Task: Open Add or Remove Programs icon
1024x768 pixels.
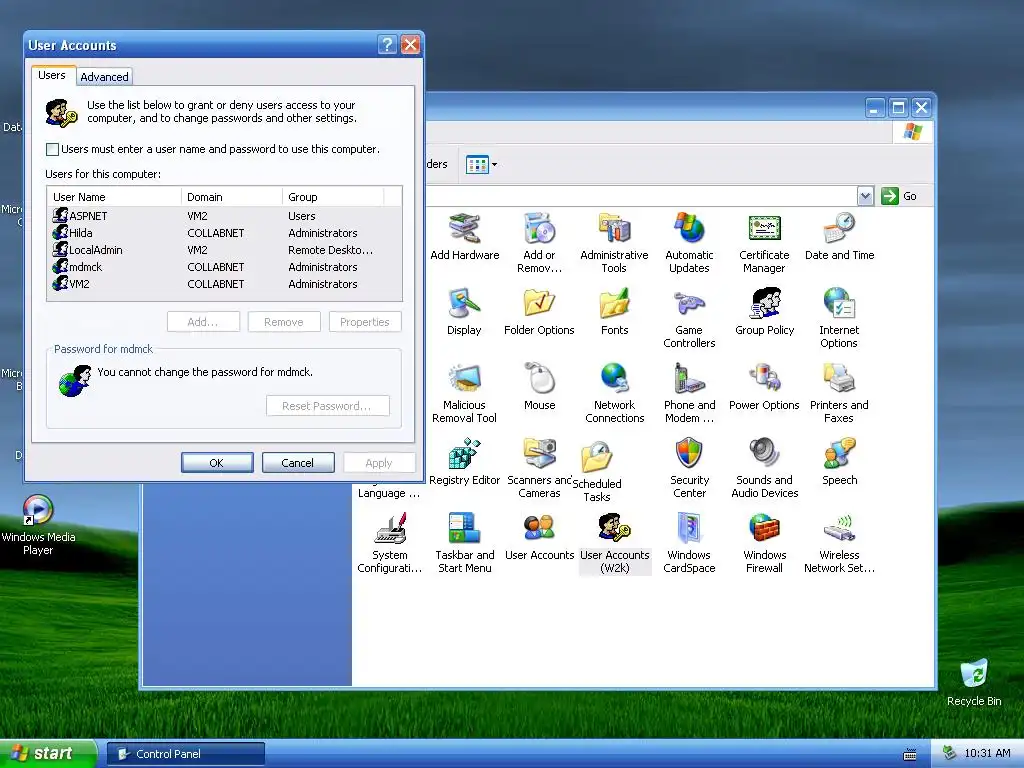Action: tap(539, 242)
